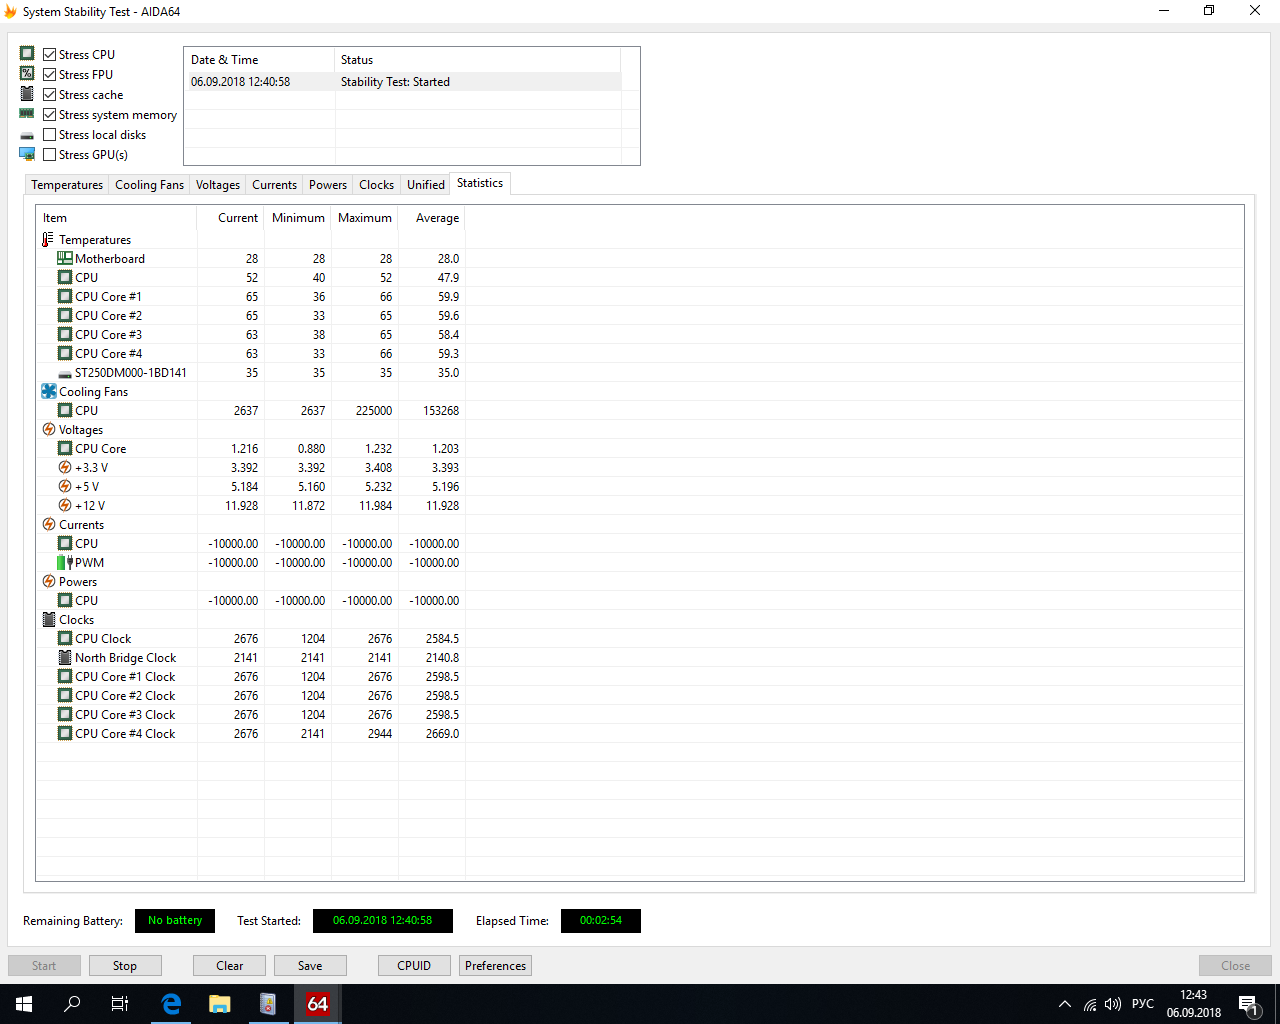Show hidden system tray icons
This screenshot has width=1280, height=1024.
[1065, 1004]
